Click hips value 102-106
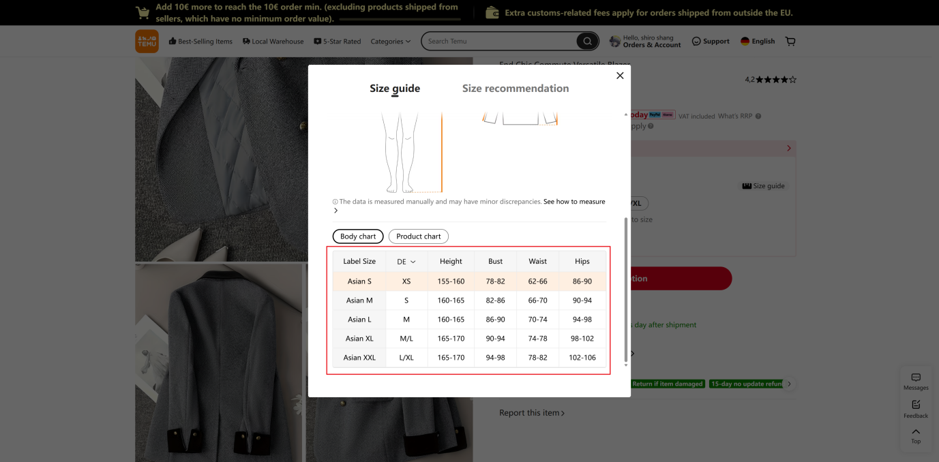Screen dimensions: 939x462 [x=583, y=358]
